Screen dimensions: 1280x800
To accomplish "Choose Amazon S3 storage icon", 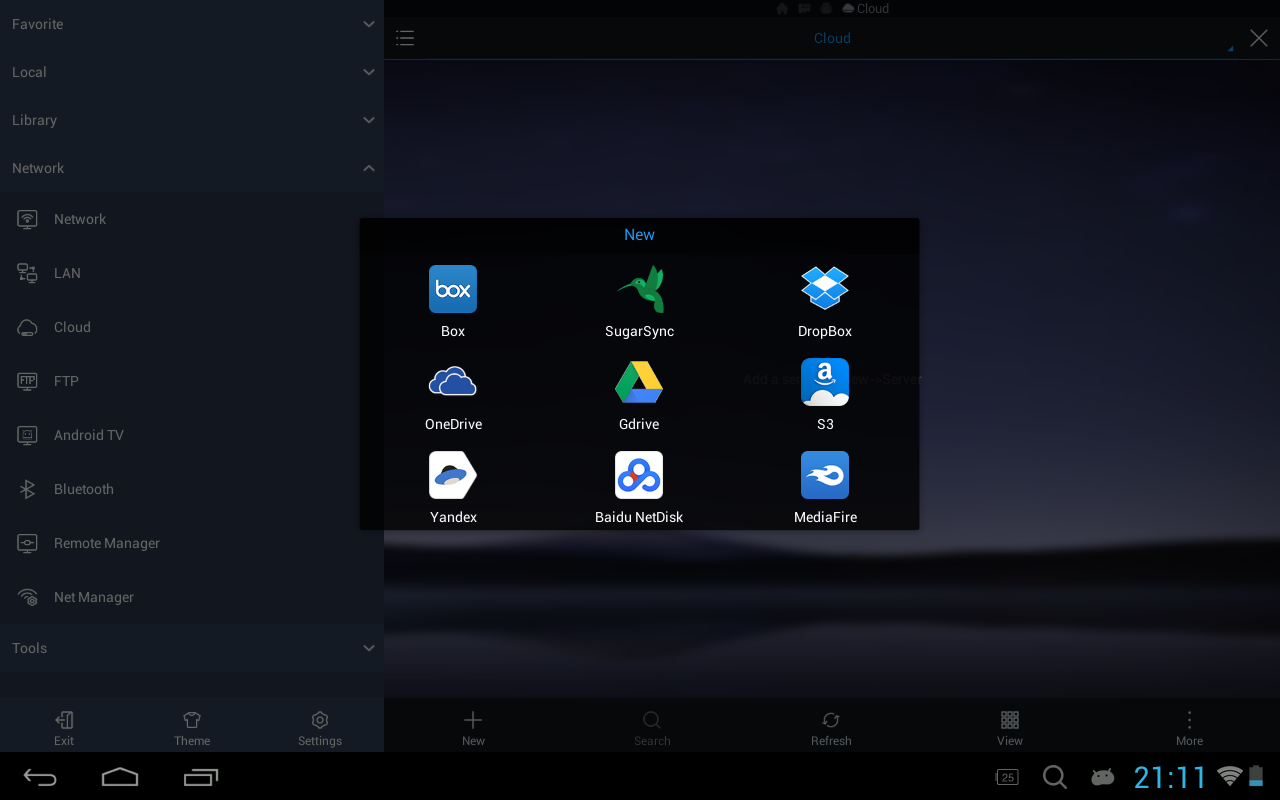I will [825, 383].
